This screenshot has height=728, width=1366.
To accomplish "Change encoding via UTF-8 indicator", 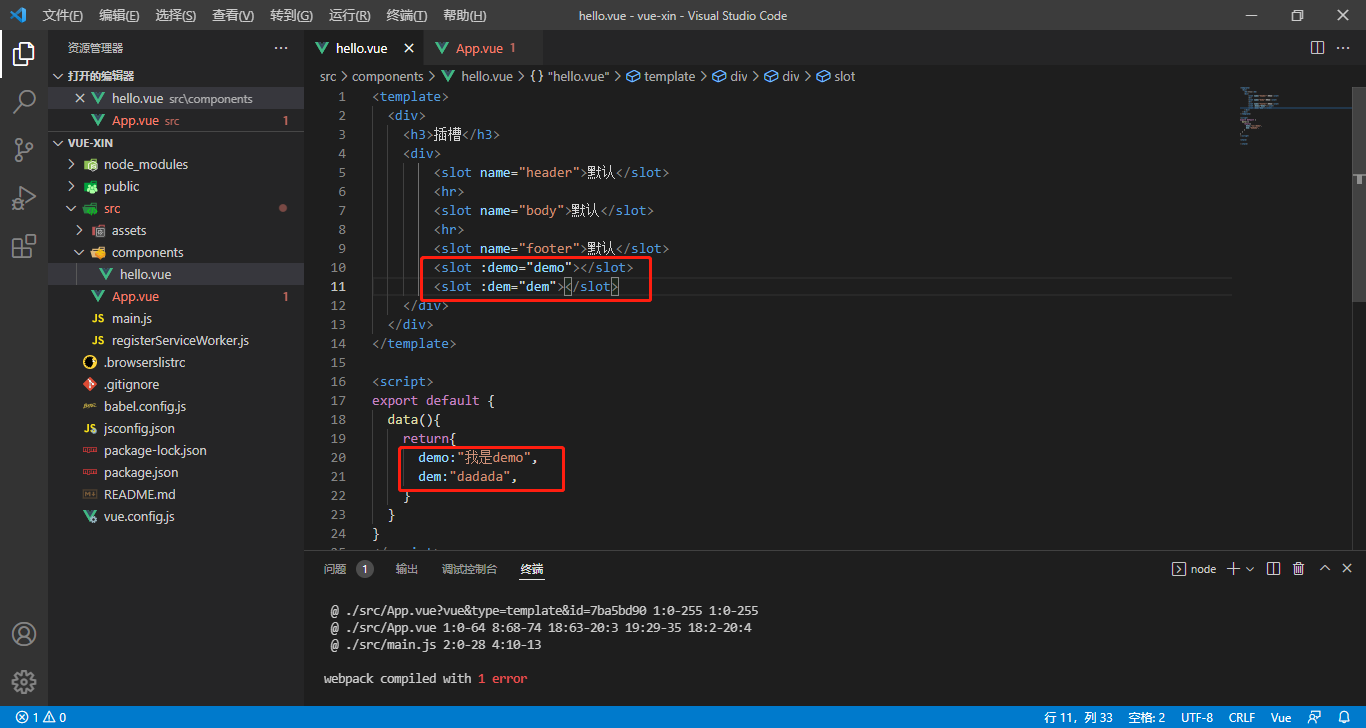I will coord(1196,717).
